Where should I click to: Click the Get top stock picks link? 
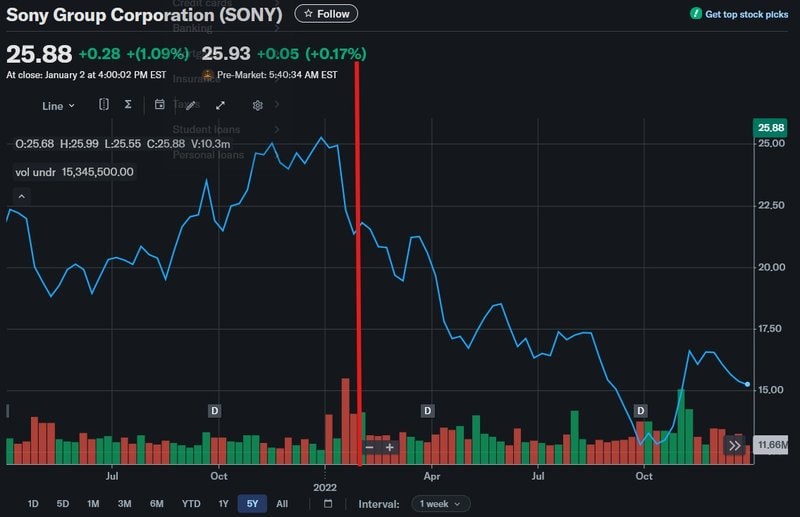click(x=738, y=14)
